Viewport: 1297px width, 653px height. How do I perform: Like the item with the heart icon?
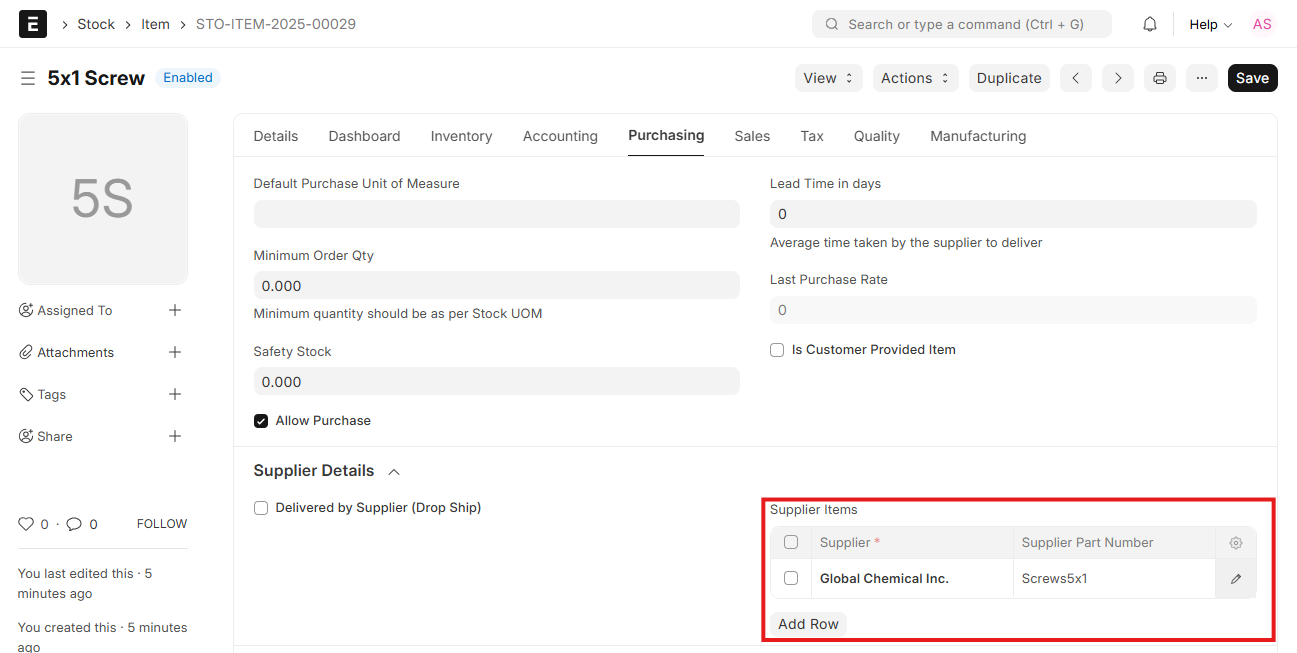click(x=27, y=523)
